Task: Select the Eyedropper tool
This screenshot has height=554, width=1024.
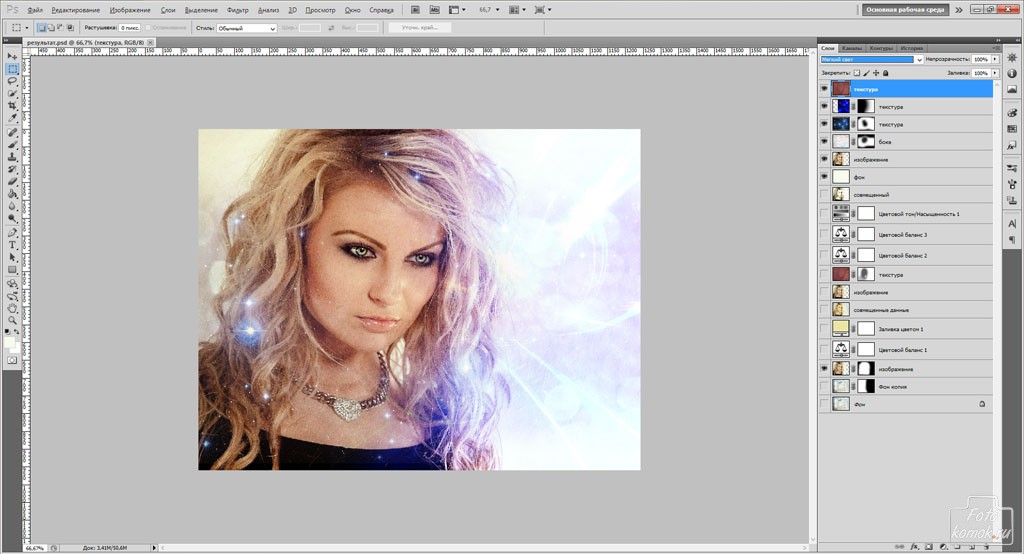Action: pos(12,117)
